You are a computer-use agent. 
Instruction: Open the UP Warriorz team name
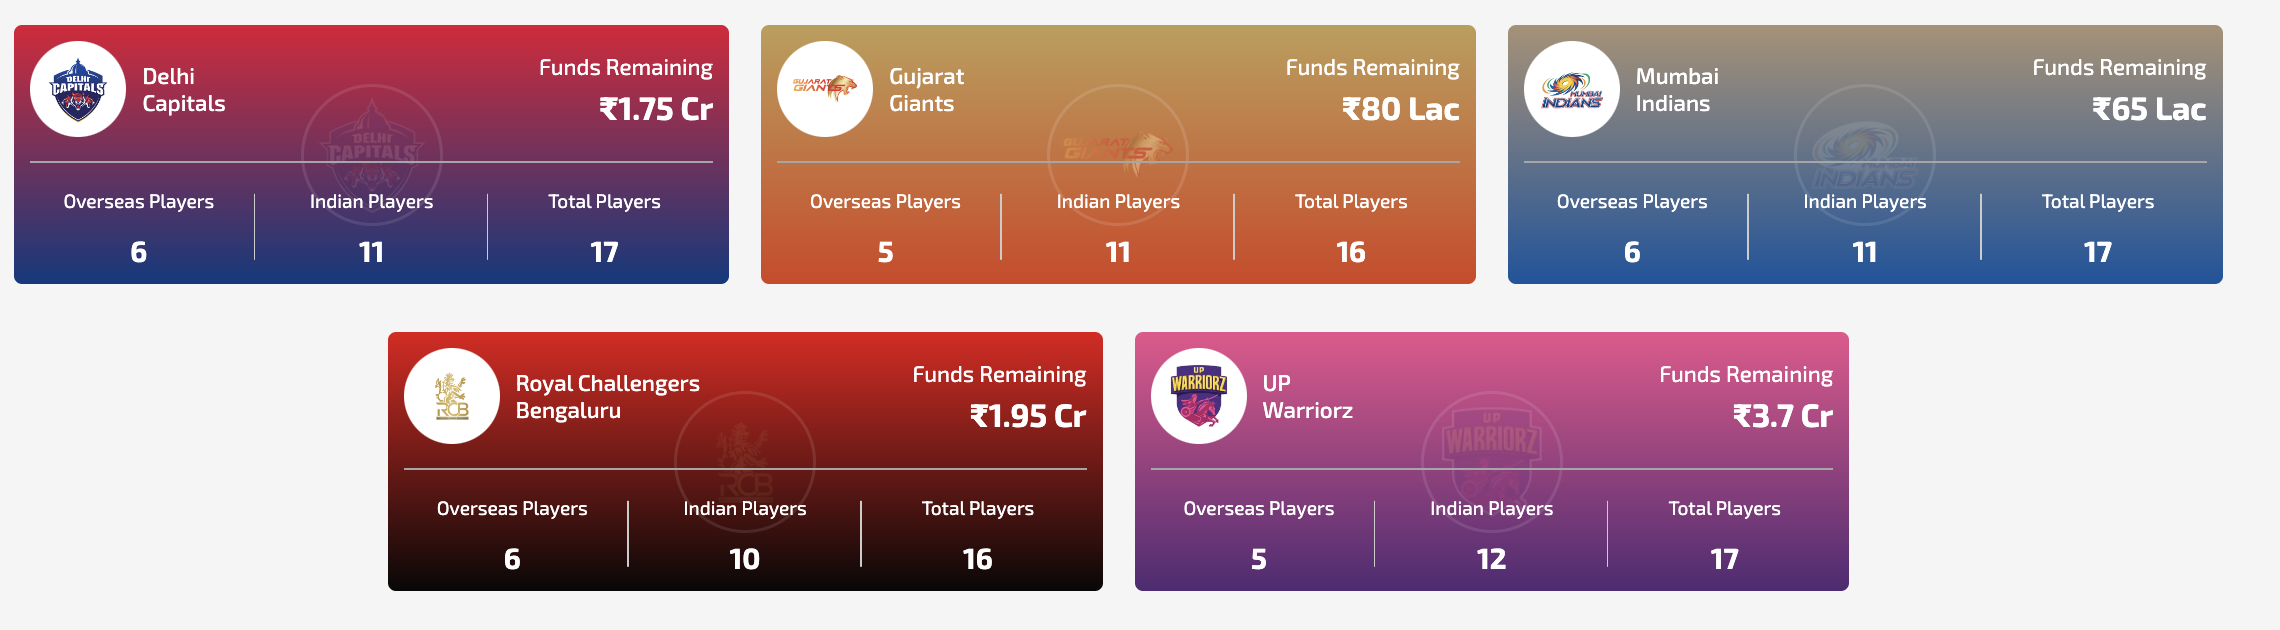click(x=1307, y=397)
